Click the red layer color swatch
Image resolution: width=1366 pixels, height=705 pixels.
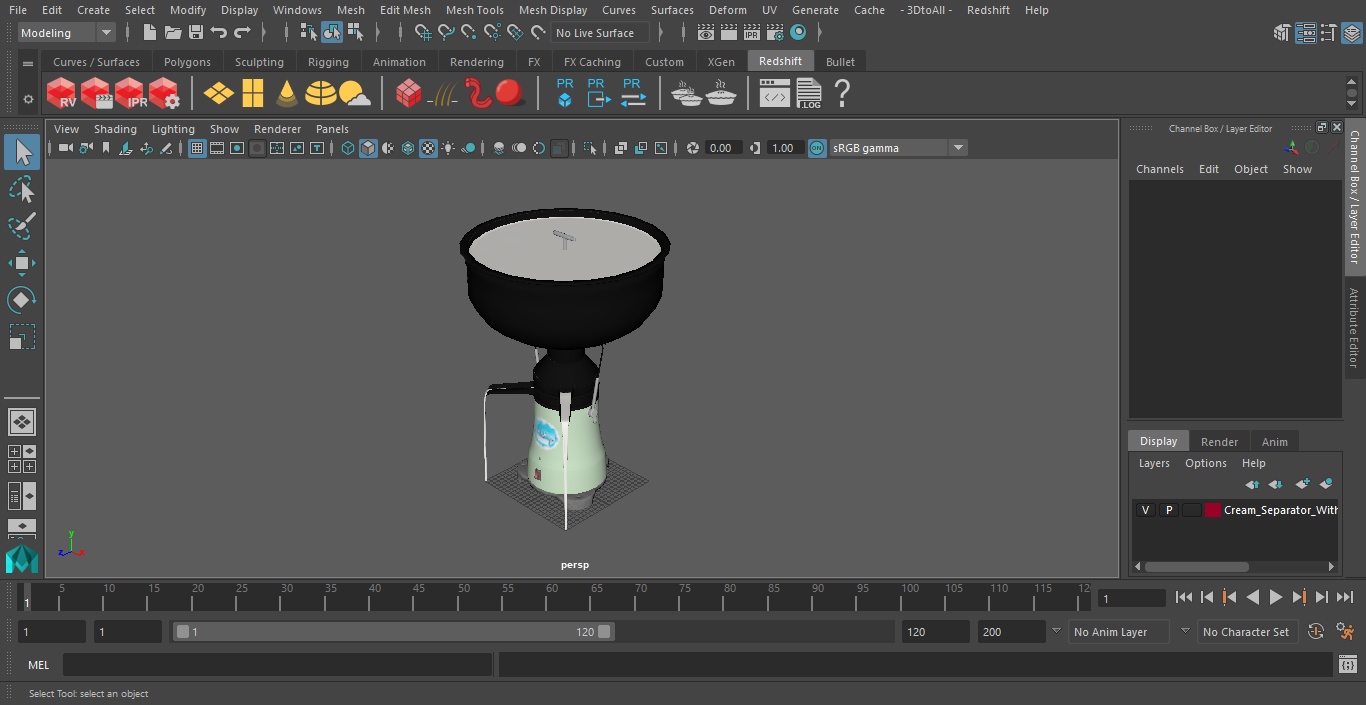1213,510
